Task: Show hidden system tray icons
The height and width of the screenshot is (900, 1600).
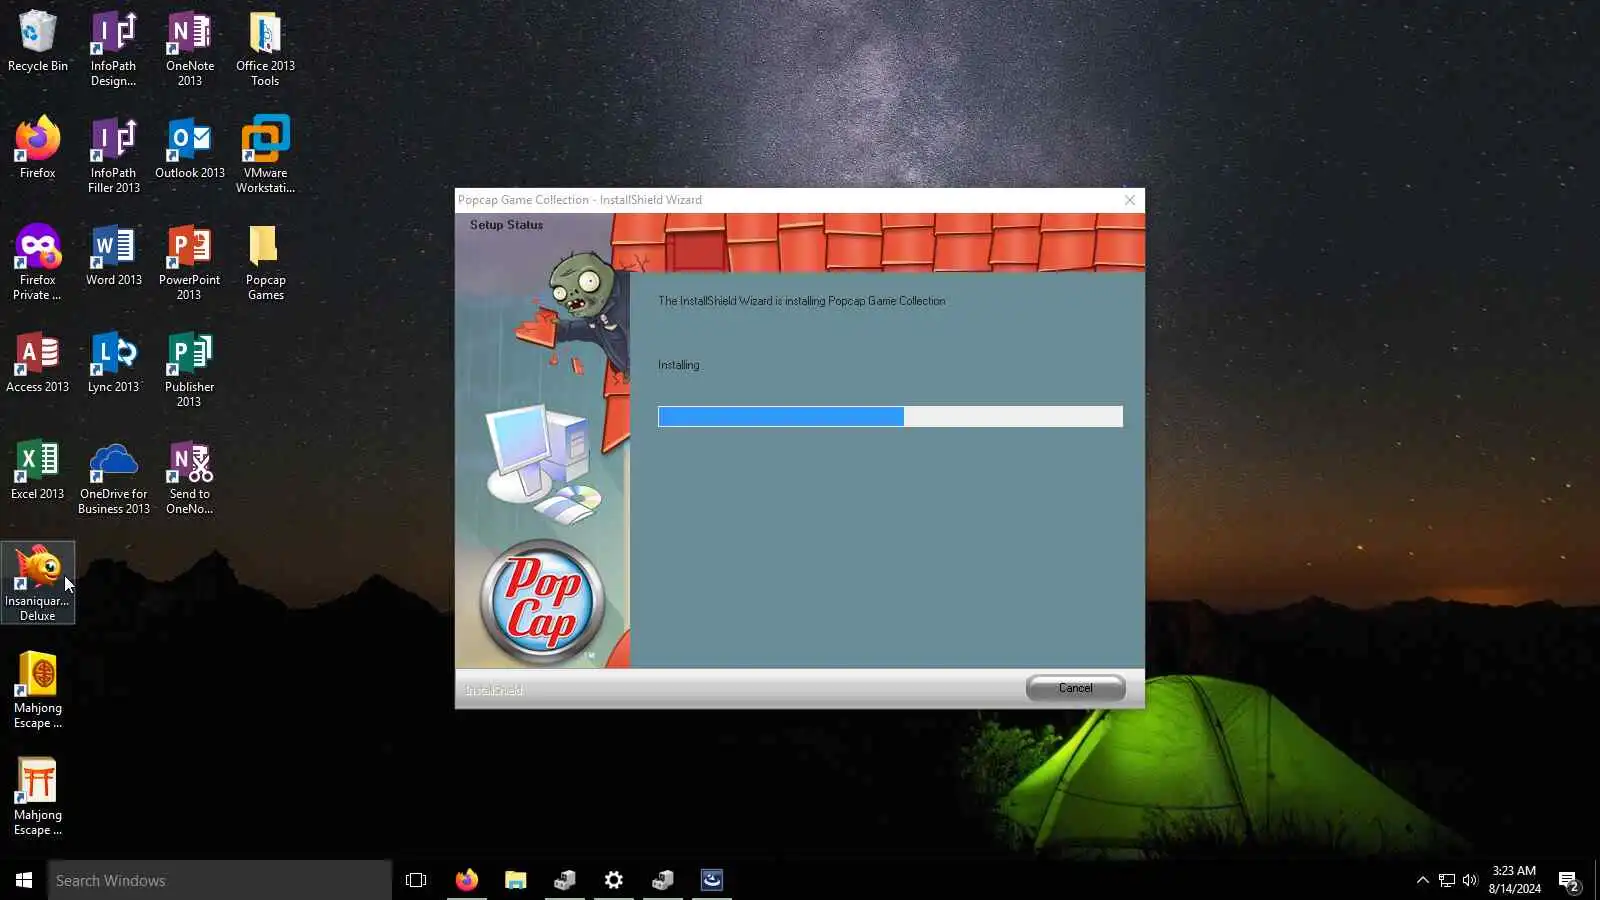Action: (1422, 880)
